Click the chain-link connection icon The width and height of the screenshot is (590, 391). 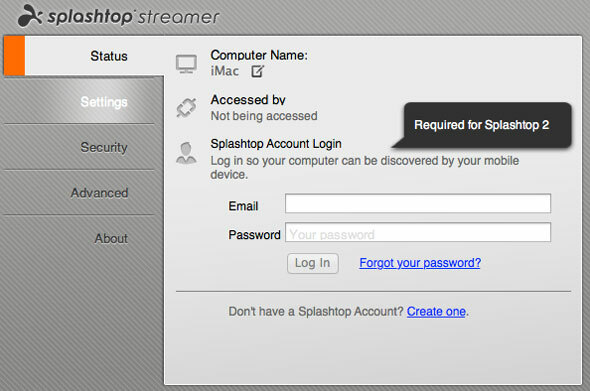point(186,108)
